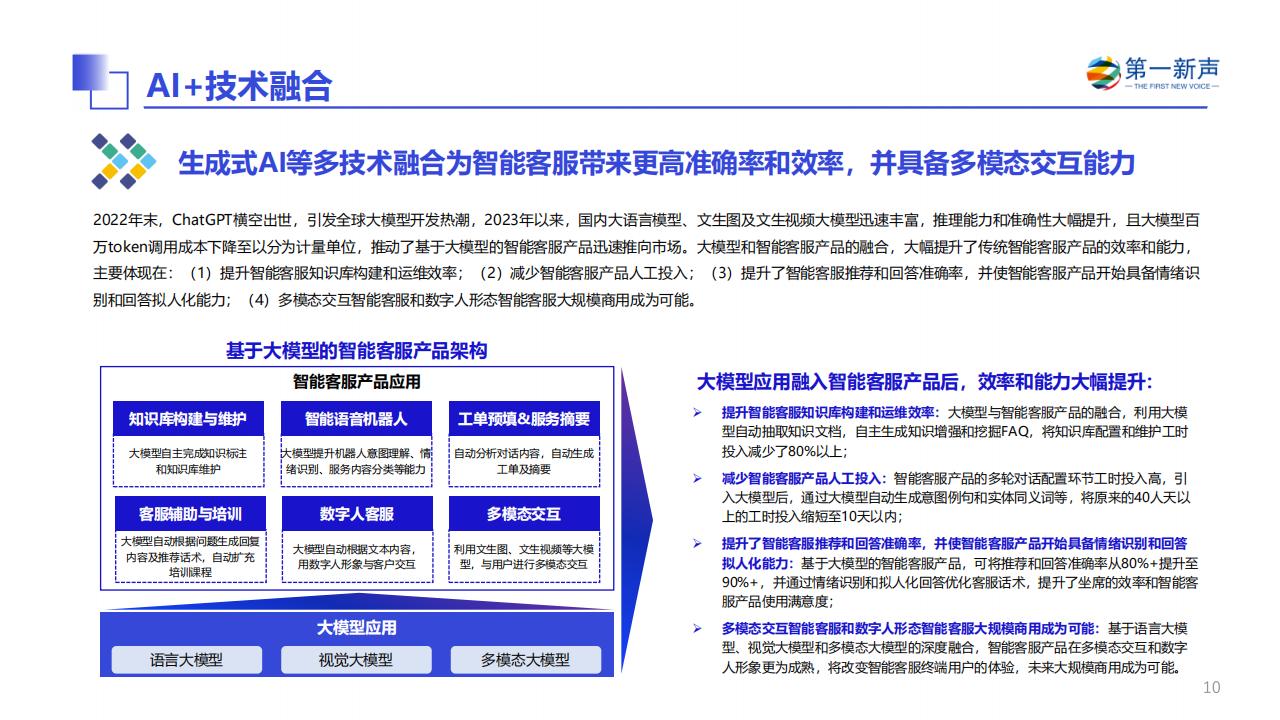1280x720 pixels.
Task: Click the 大模型提升机器人意图理解 description
Action: (x=356, y=461)
